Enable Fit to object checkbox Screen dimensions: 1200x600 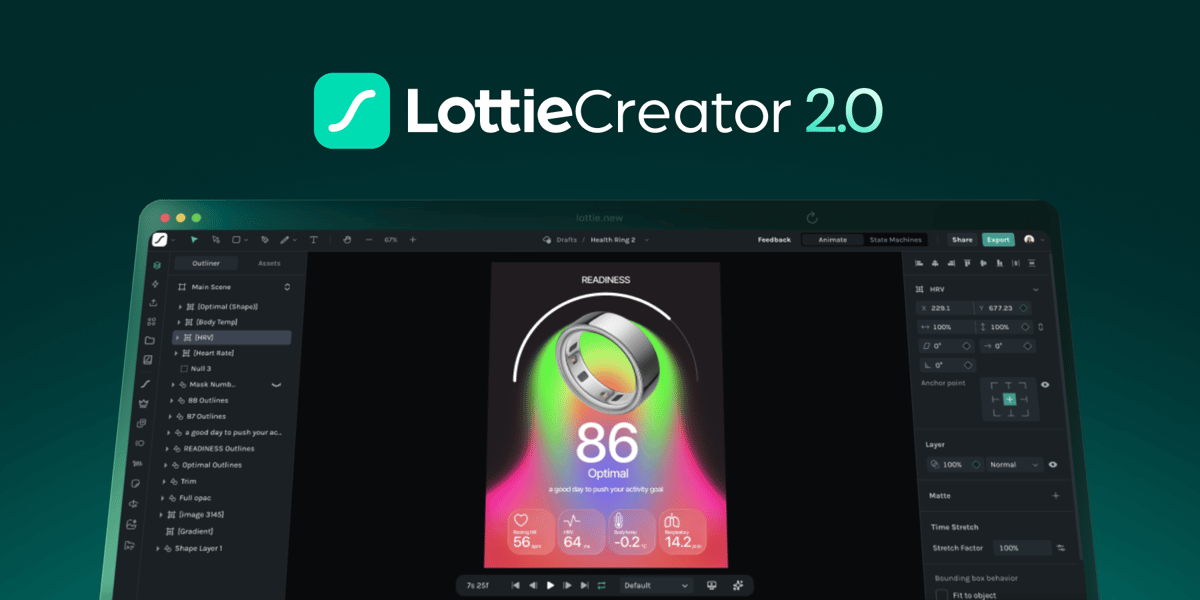(941, 595)
